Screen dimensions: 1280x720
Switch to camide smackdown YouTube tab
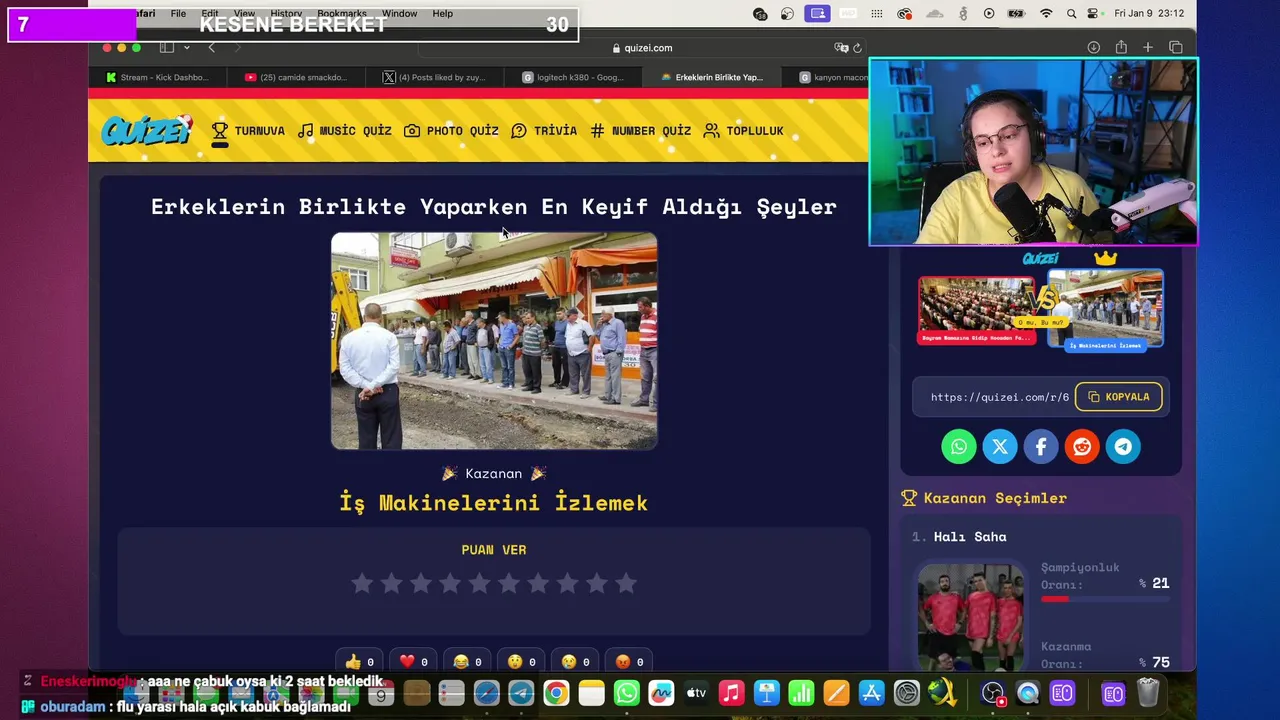tap(296, 77)
